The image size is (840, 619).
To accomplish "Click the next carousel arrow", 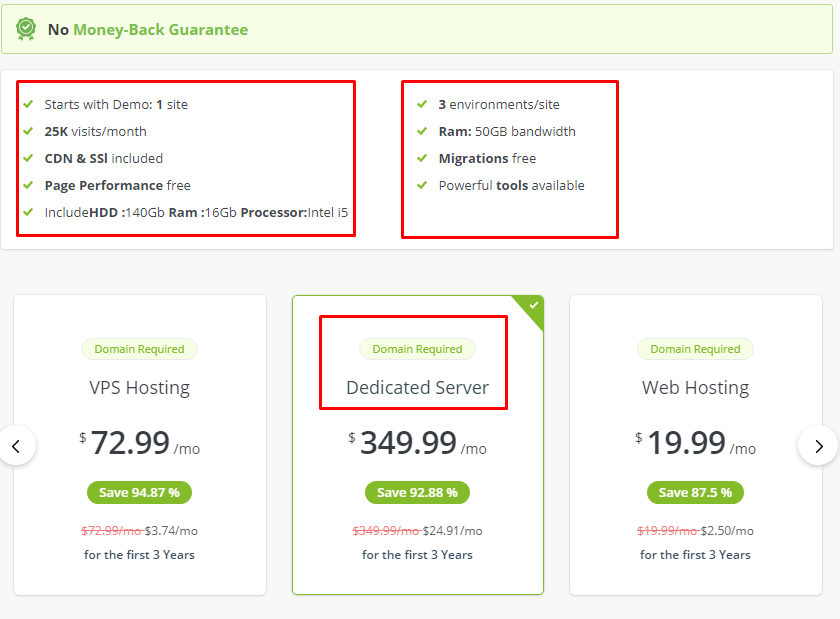I will click(818, 445).
